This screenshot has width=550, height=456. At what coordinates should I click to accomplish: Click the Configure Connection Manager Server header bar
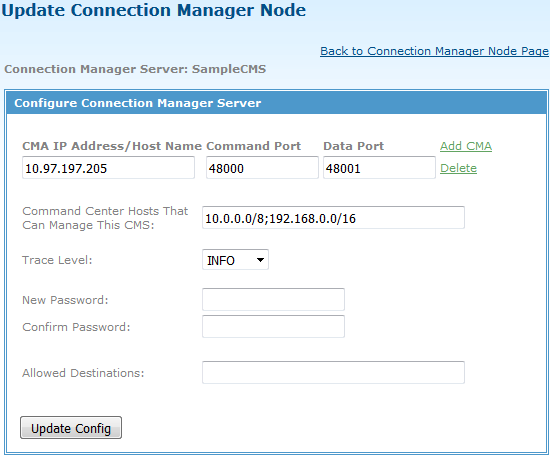coord(276,103)
